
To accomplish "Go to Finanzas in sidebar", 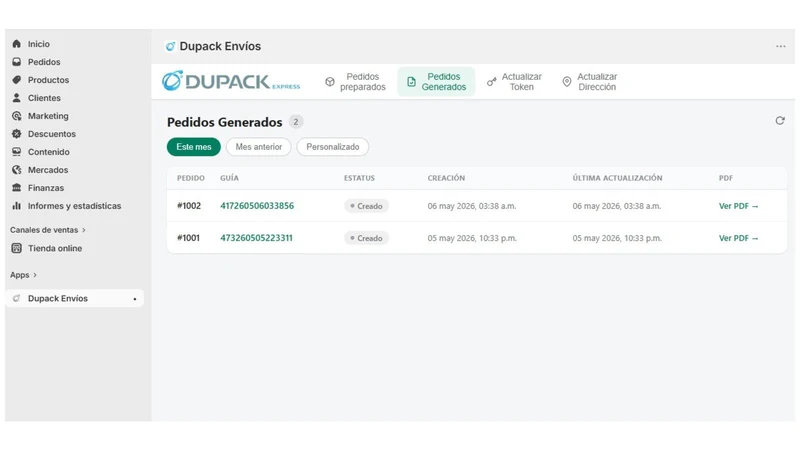I will tap(46, 188).
